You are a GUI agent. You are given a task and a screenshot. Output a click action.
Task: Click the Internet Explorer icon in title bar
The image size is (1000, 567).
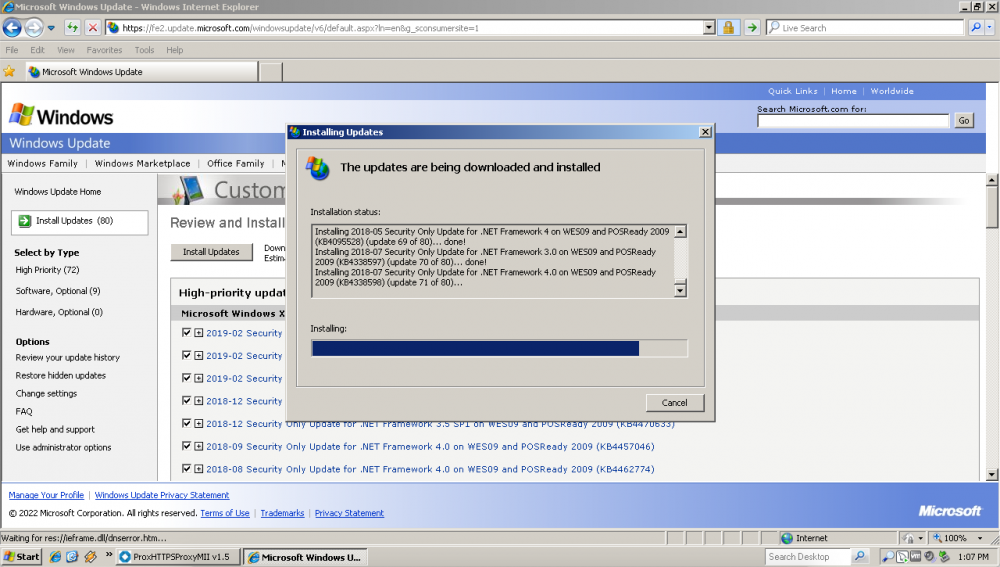click(8, 7)
